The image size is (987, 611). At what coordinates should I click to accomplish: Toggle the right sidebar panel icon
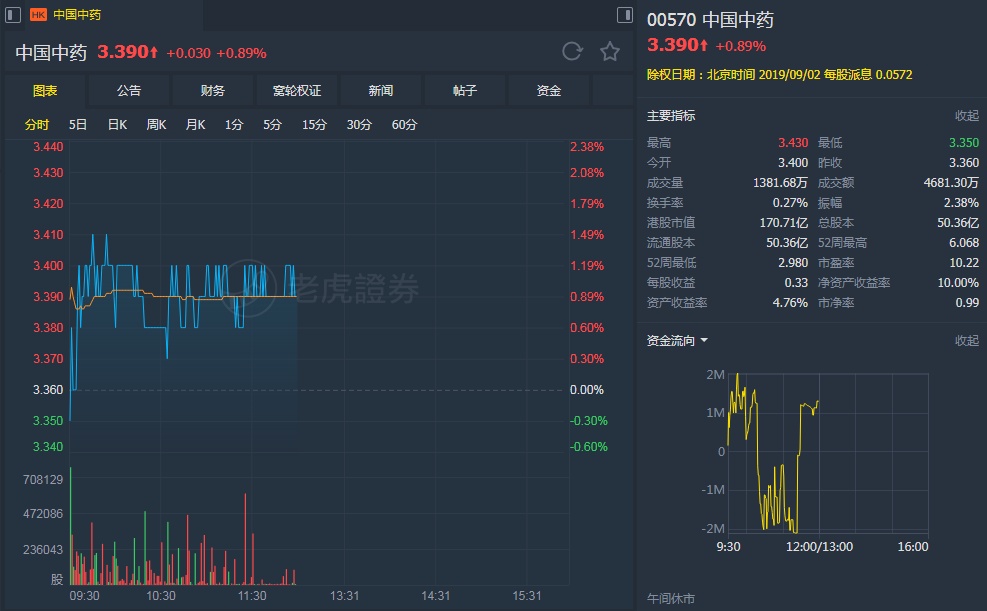(624, 15)
